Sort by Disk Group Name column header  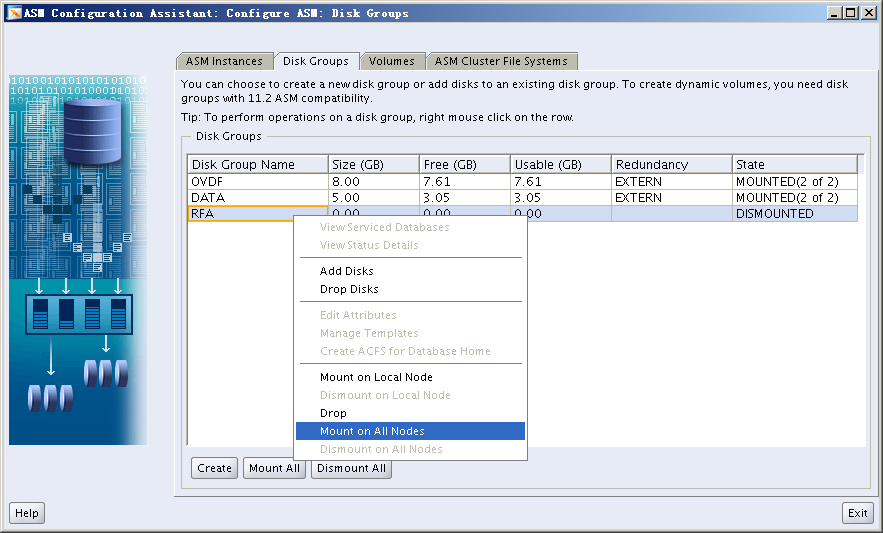click(x=257, y=164)
